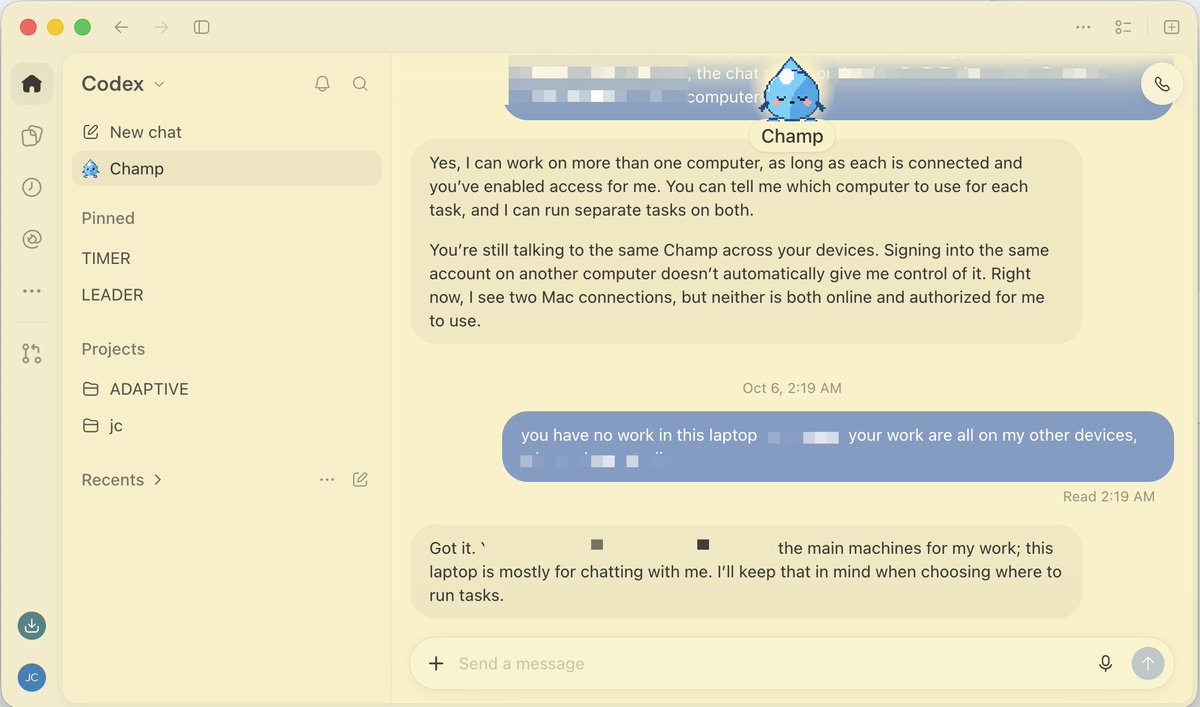Open the Home icon in left rail

click(32, 84)
